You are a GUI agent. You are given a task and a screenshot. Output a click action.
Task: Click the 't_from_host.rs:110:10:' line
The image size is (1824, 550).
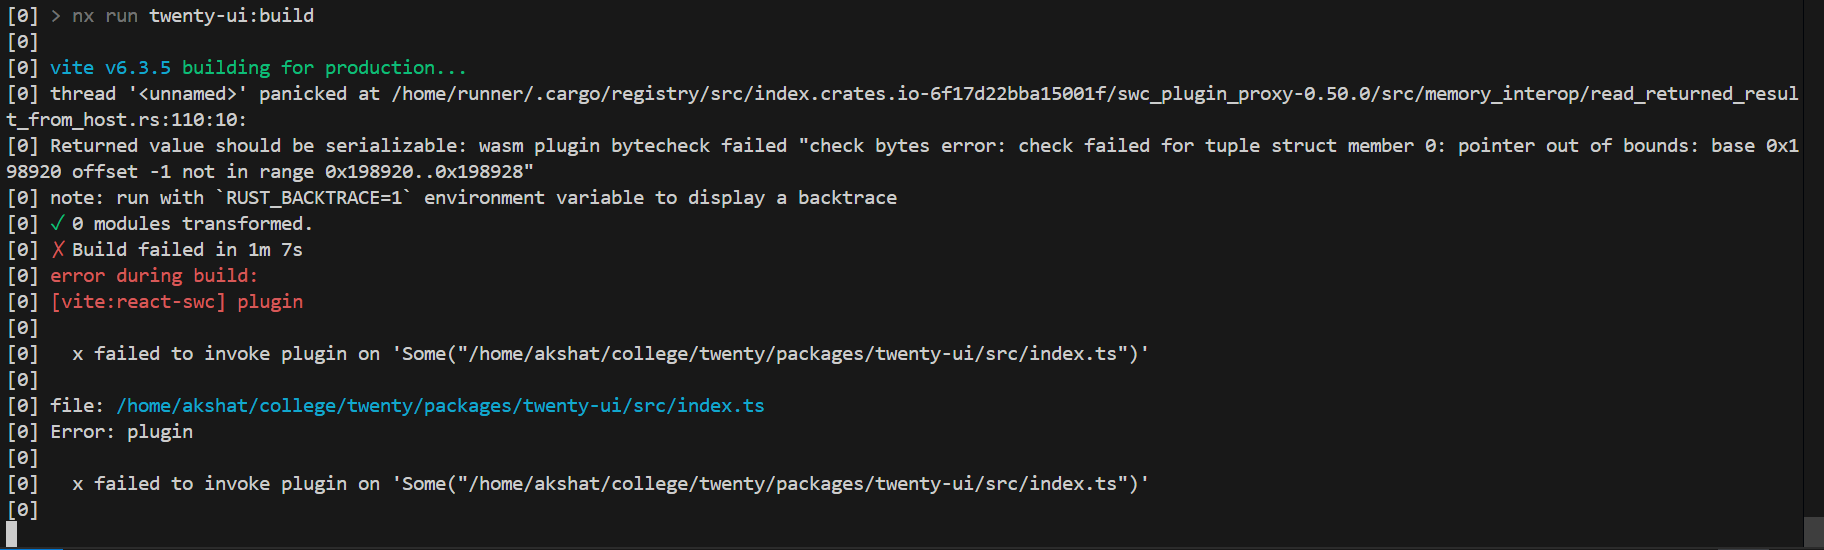click(x=126, y=120)
